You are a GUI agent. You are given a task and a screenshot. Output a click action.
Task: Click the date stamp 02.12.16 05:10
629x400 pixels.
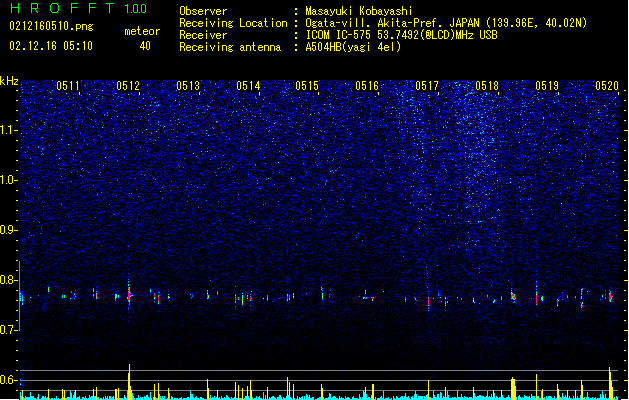pyautogui.click(x=51, y=46)
